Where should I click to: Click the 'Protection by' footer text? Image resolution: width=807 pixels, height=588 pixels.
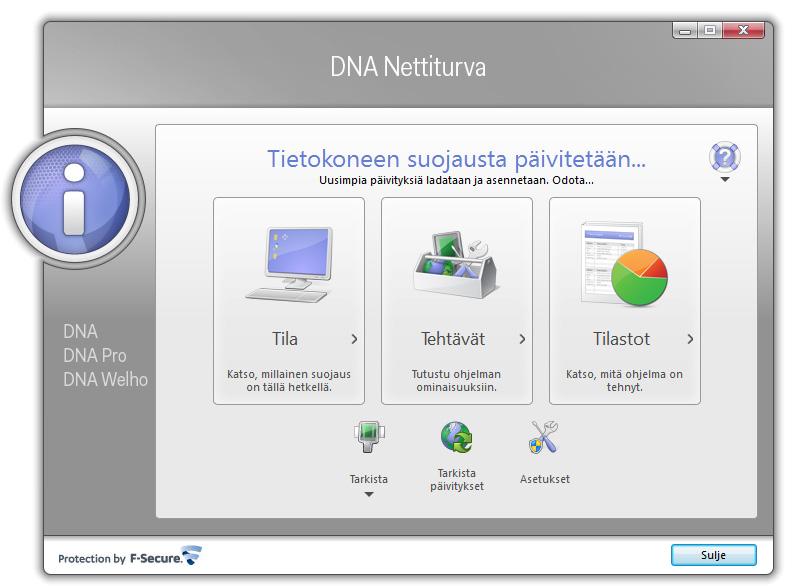click(92, 559)
